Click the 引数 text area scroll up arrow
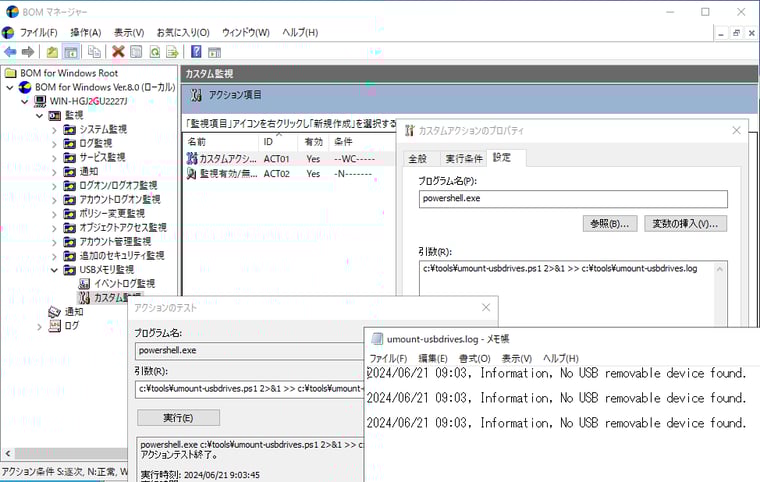 click(720, 269)
